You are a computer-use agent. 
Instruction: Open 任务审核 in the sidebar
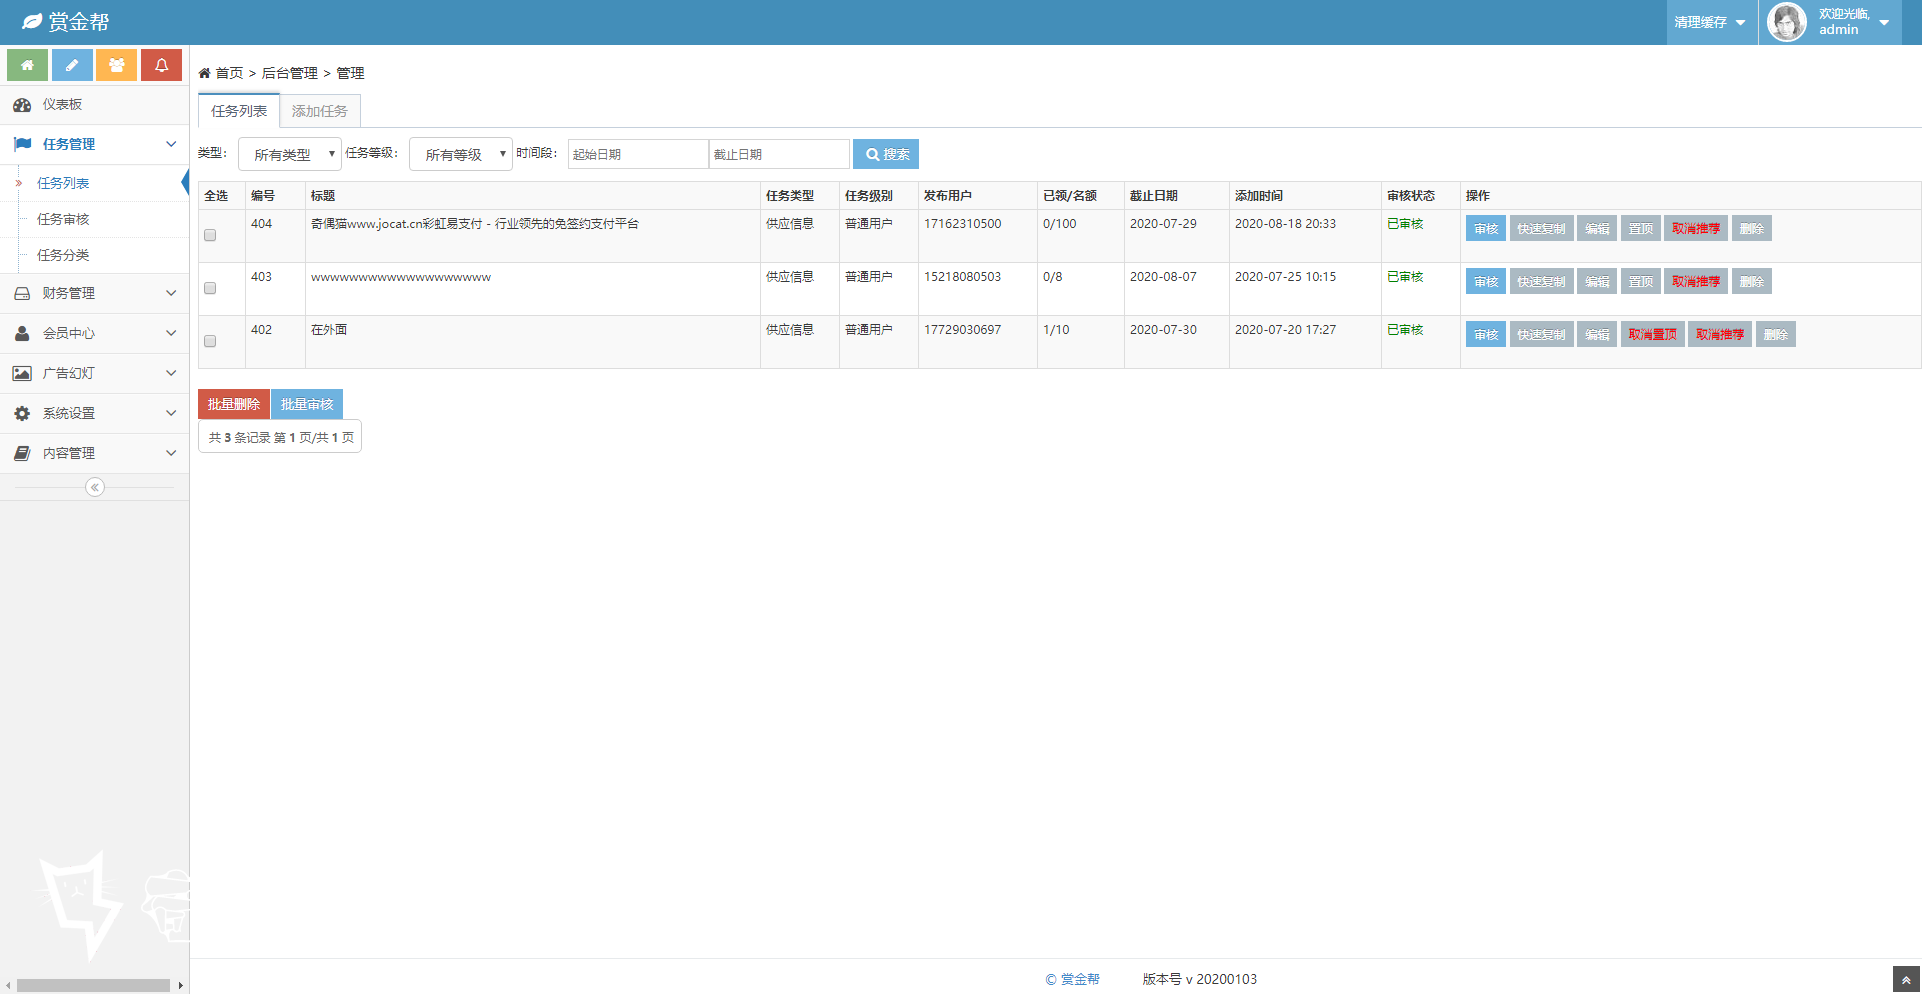[63, 219]
